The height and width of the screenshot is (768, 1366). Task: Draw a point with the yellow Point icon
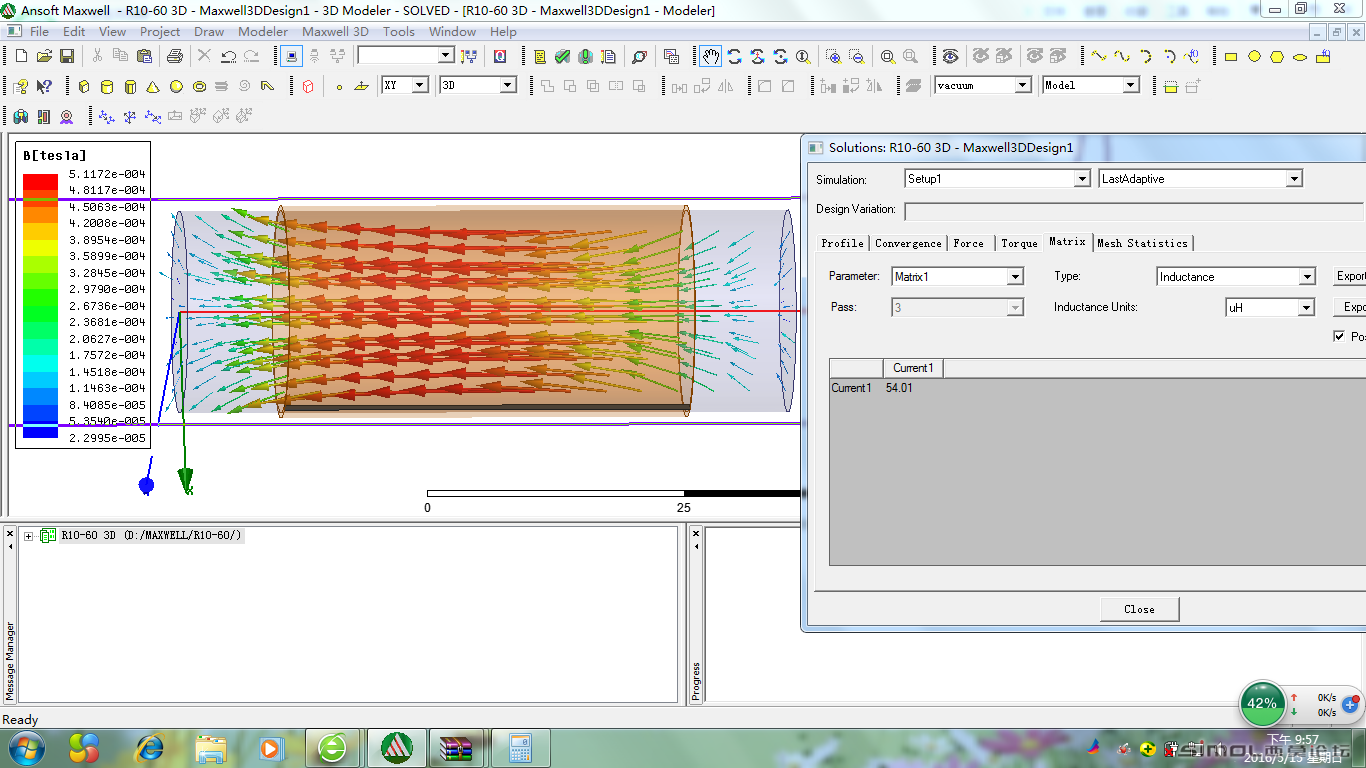339,86
